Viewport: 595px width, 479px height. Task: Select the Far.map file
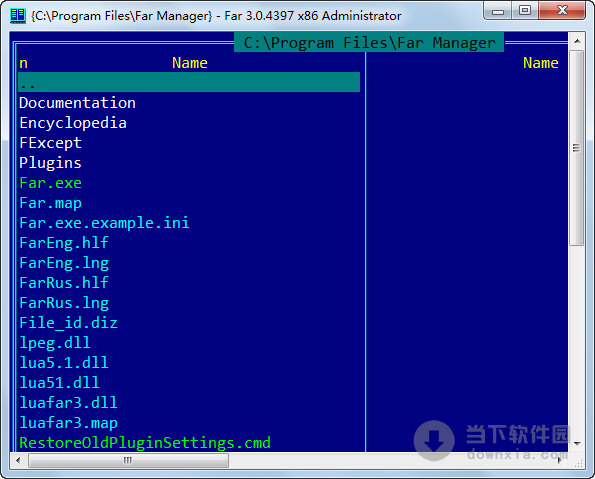[x=50, y=203]
